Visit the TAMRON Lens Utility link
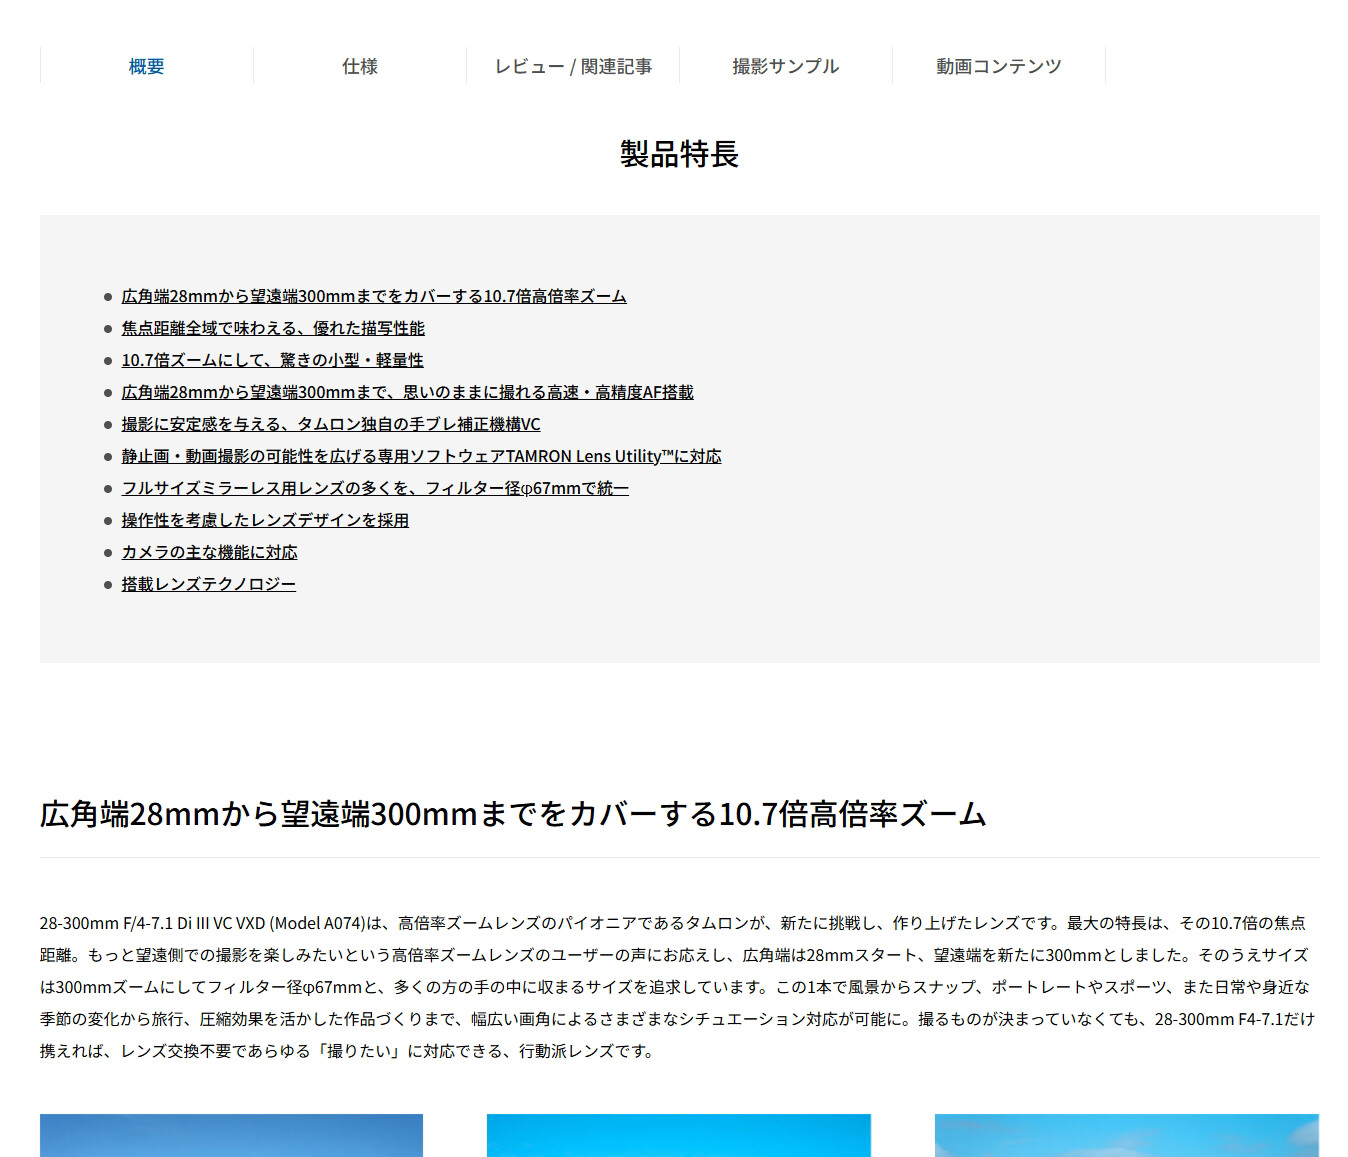This screenshot has width=1348, height=1157. coord(422,456)
